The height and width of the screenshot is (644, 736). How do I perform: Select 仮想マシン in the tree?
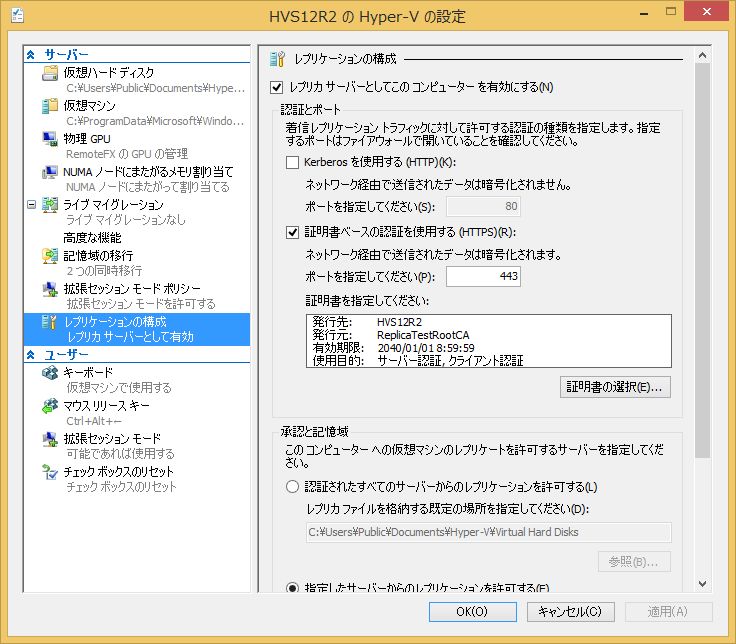coord(89,106)
